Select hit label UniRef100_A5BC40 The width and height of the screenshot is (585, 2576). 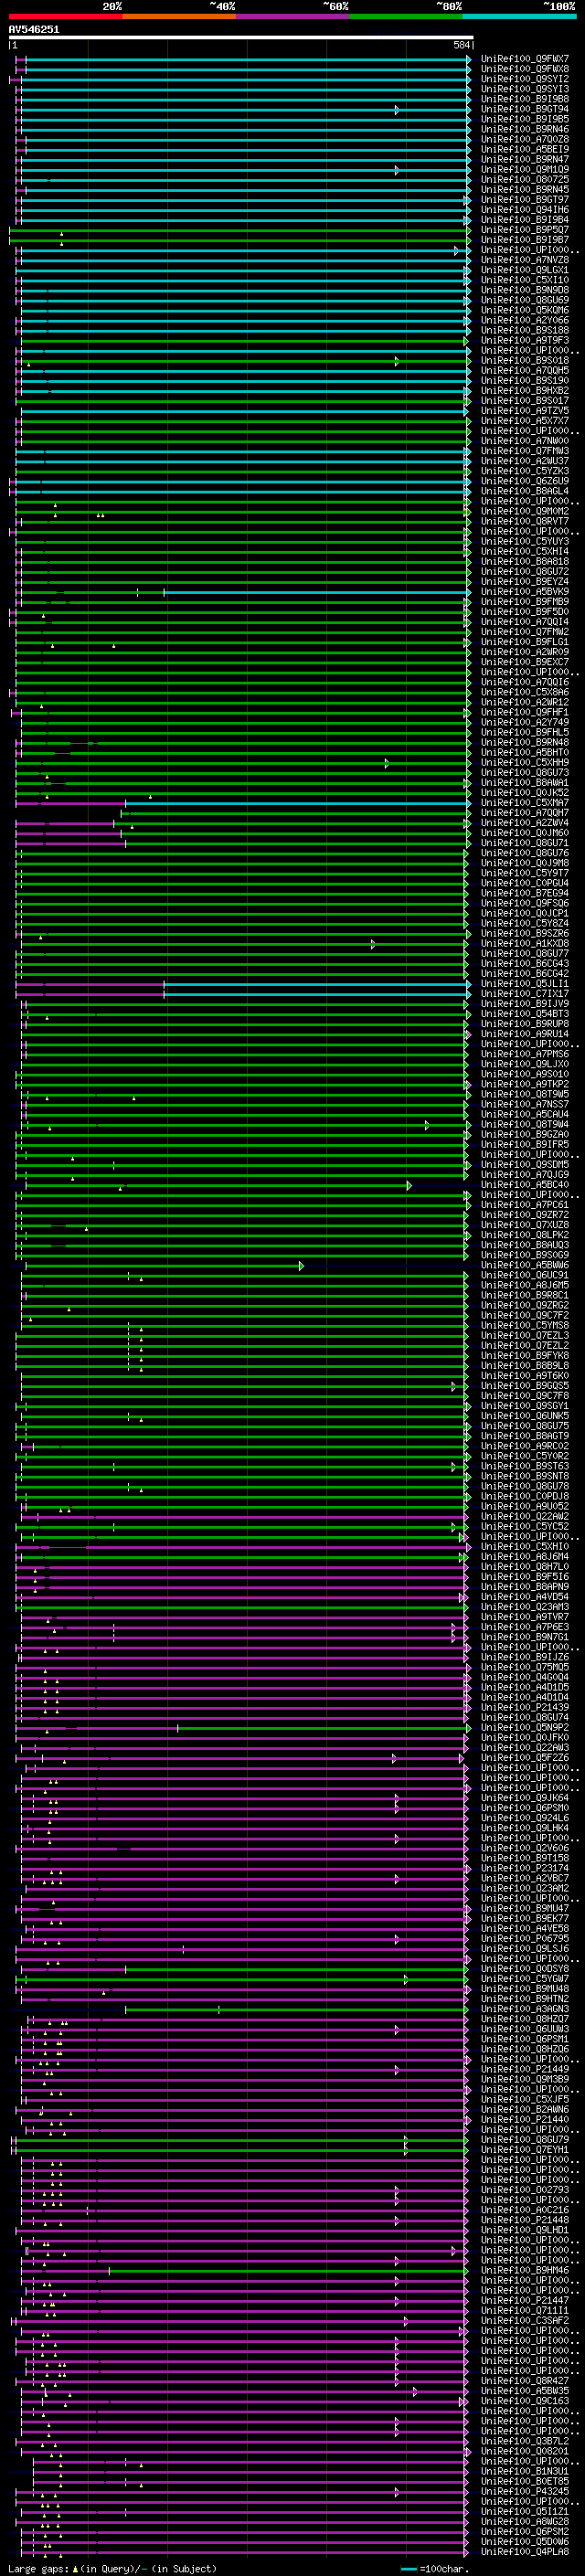point(525,1185)
